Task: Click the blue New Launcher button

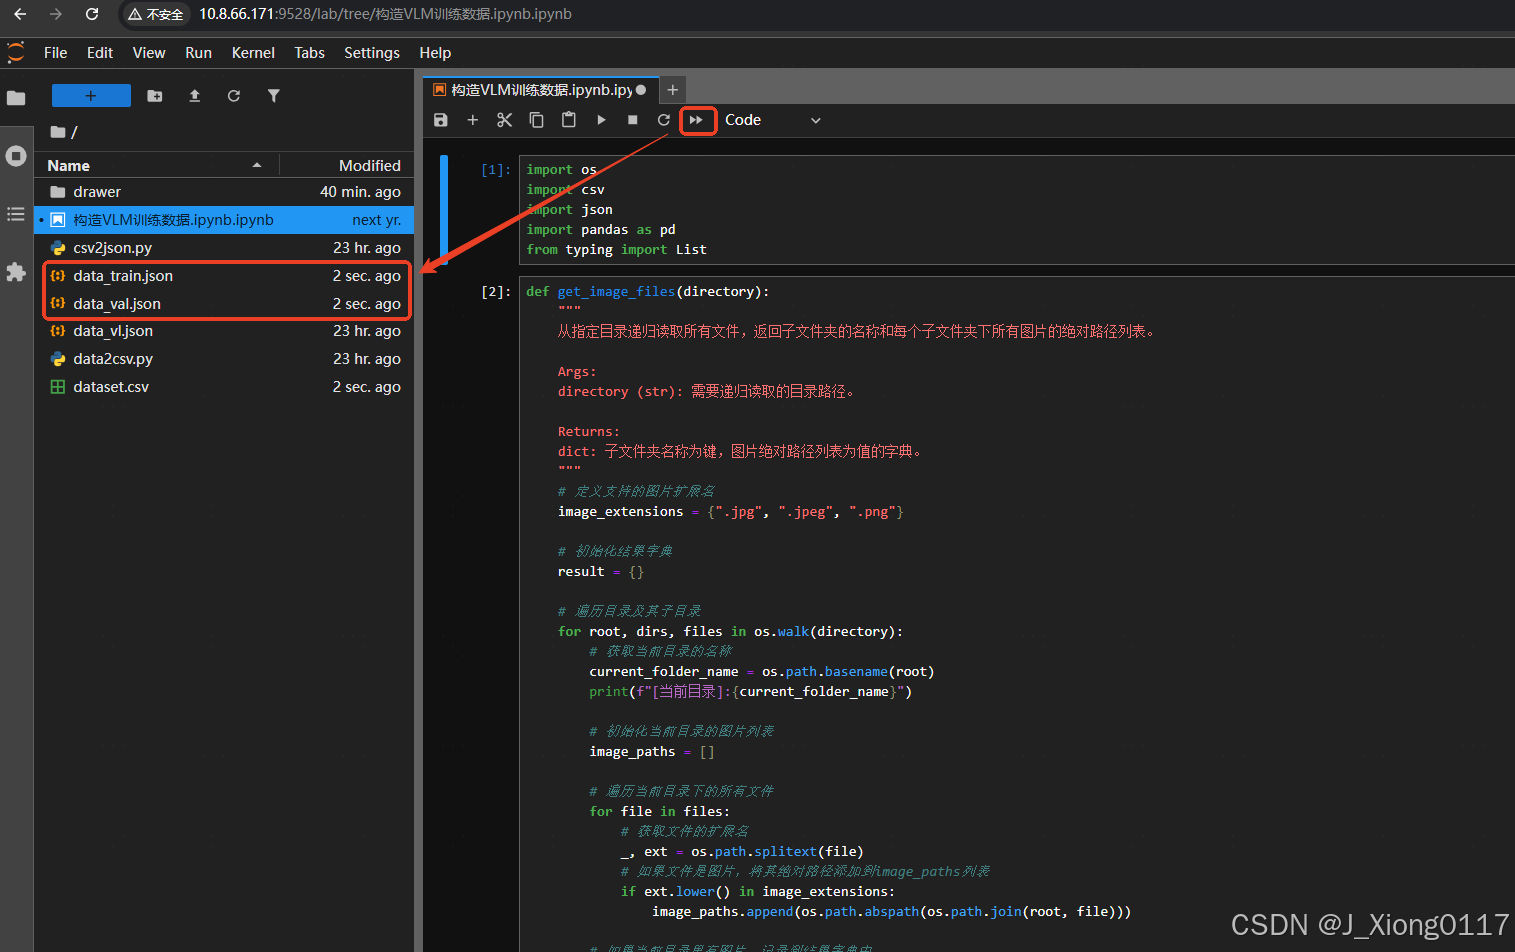Action: tap(91, 95)
